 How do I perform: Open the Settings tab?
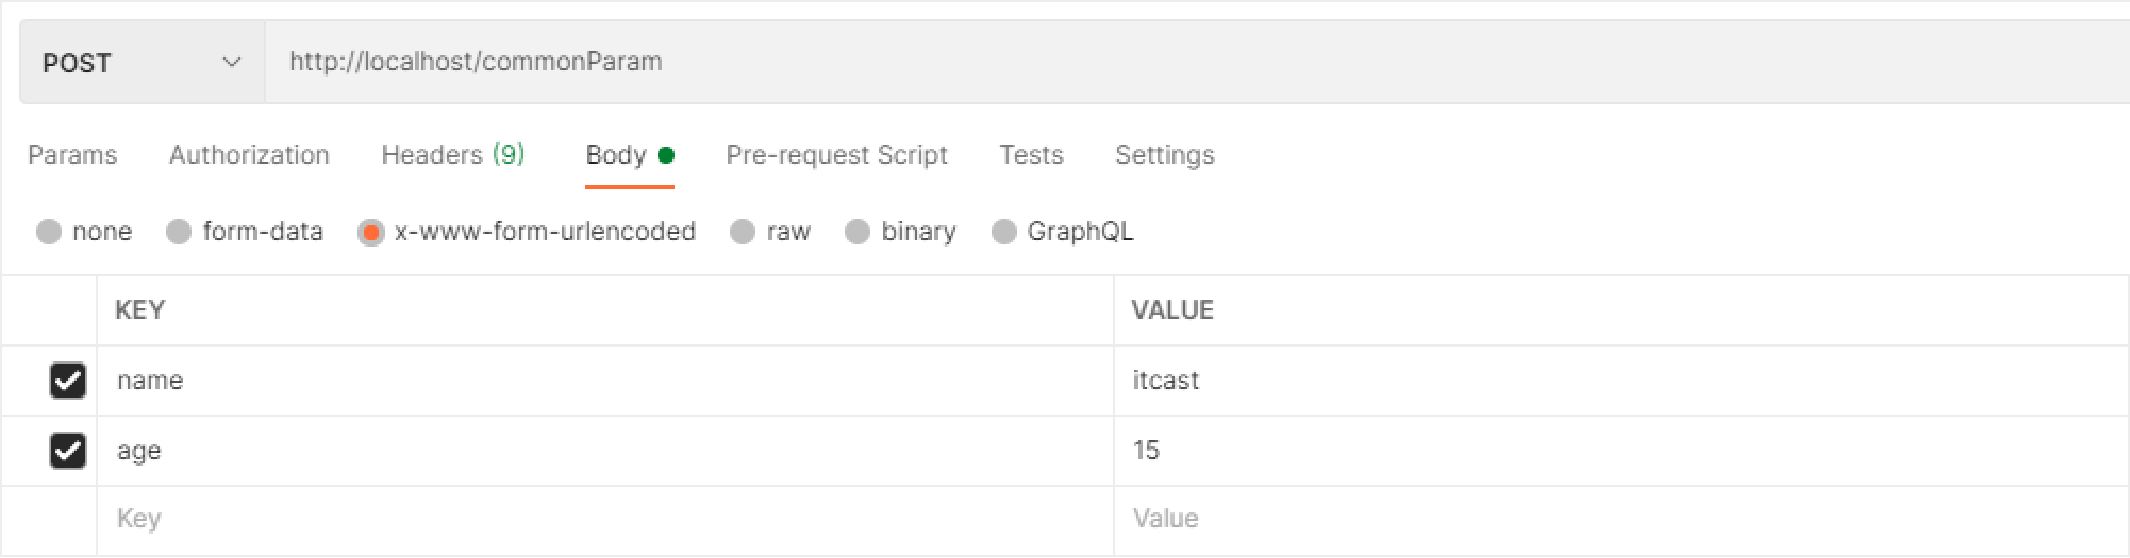coord(1164,155)
